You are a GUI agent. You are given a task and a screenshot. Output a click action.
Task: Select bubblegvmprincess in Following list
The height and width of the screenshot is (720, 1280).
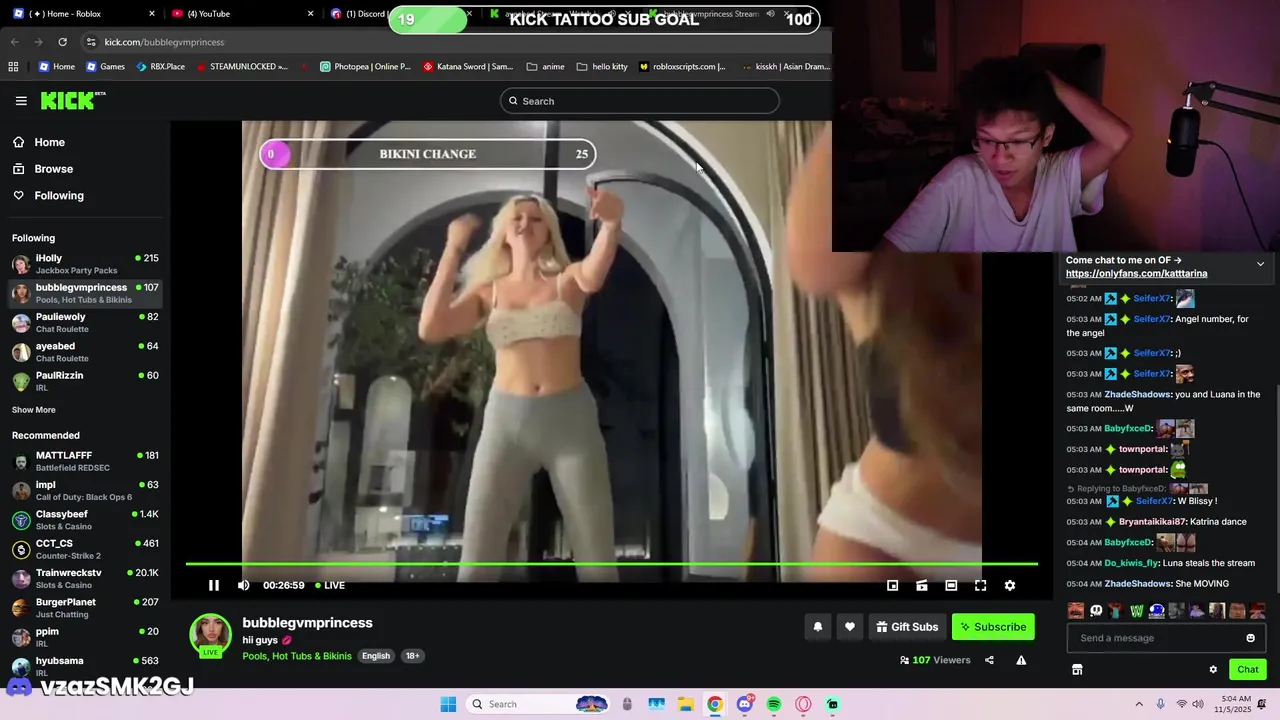point(86,293)
